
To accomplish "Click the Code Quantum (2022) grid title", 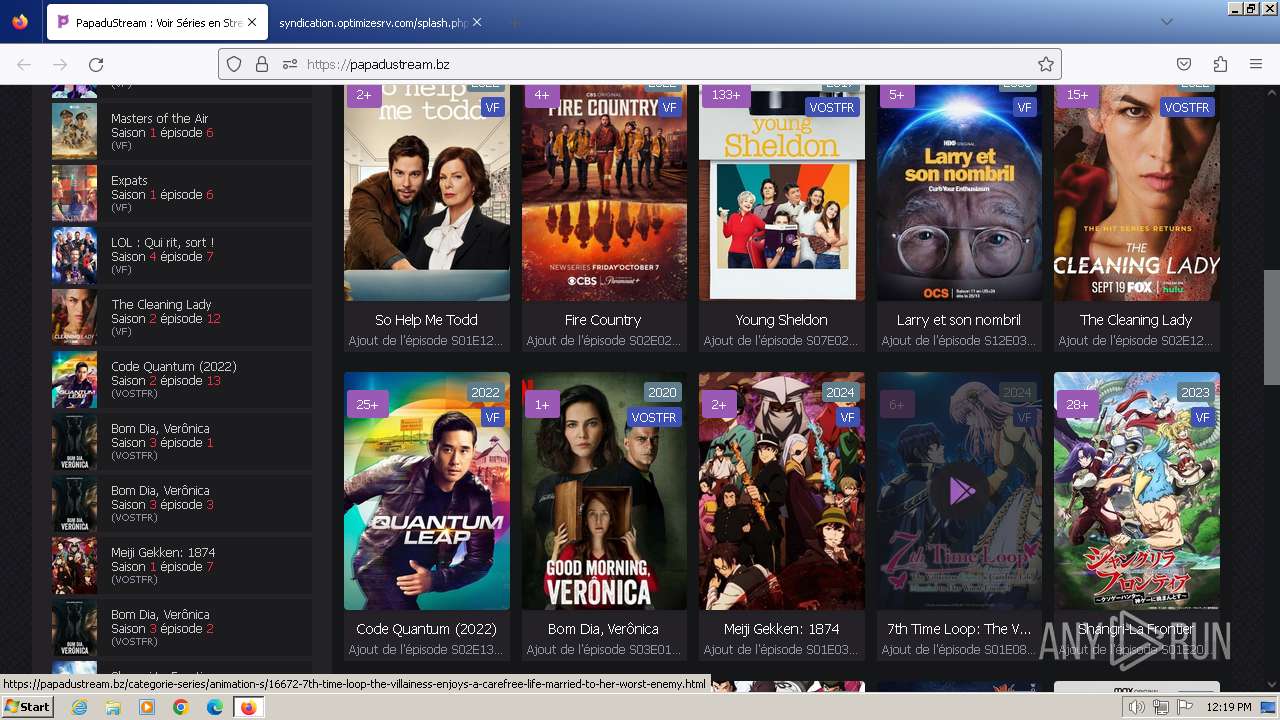I will tap(427, 629).
